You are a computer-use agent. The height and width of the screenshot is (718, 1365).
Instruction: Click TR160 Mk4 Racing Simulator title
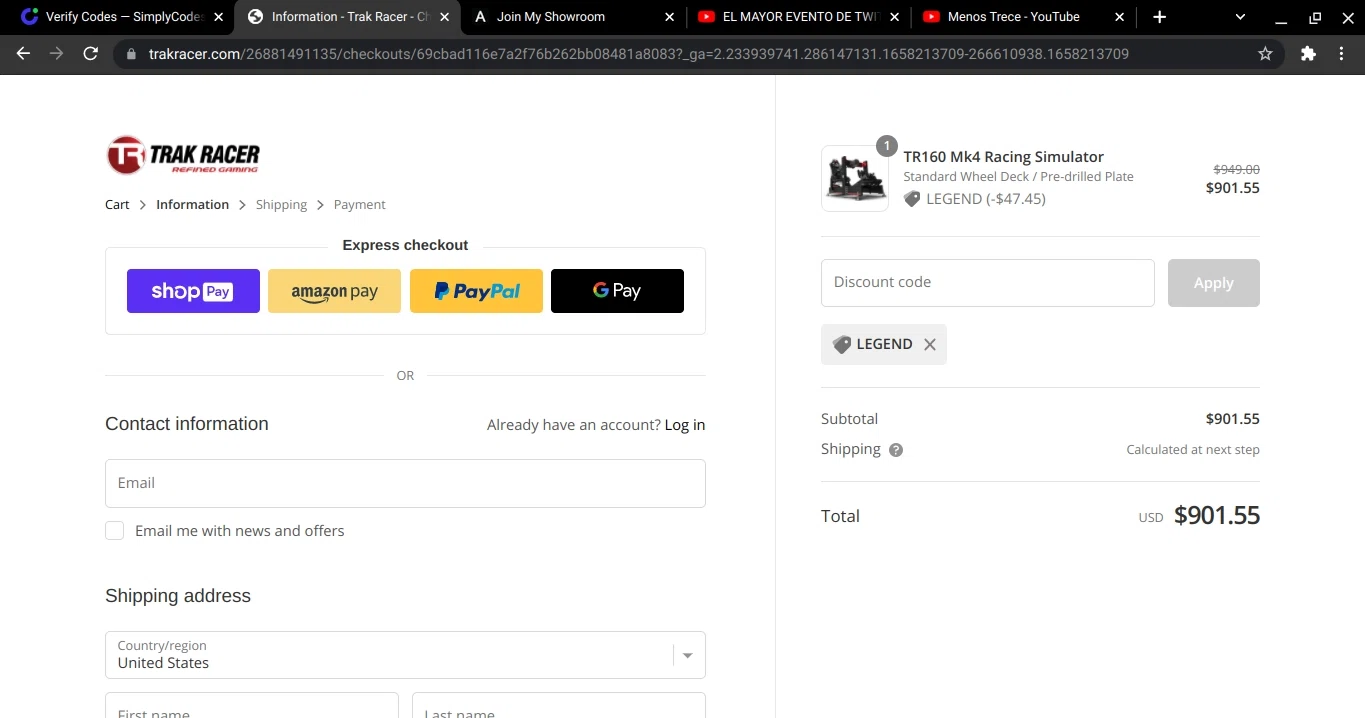(1003, 157)
